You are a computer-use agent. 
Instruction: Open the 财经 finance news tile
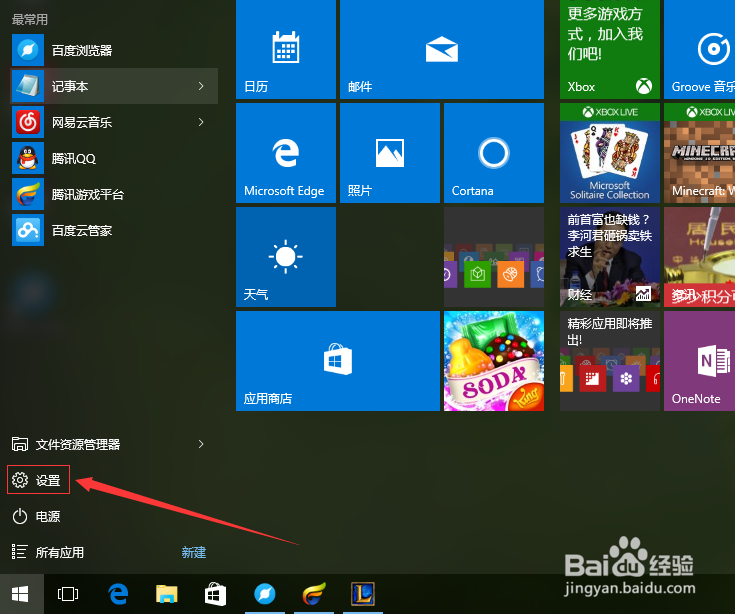point(609,257)
